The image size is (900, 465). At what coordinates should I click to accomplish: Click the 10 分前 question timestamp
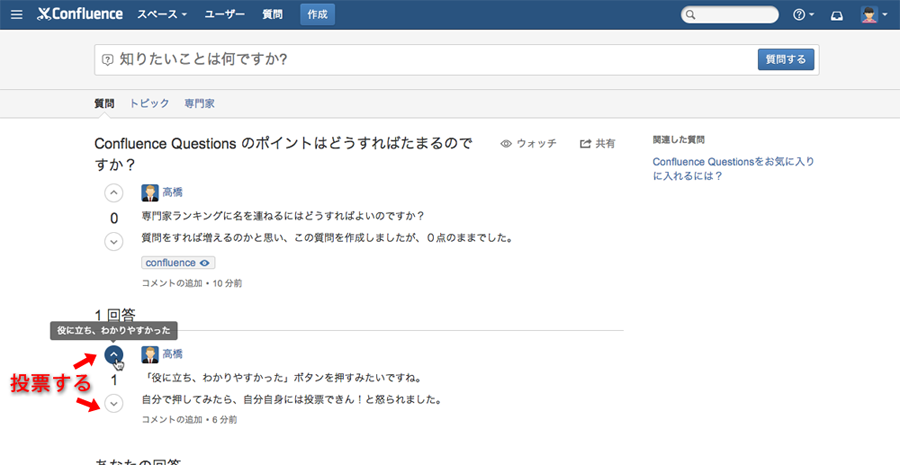[227, 283]
